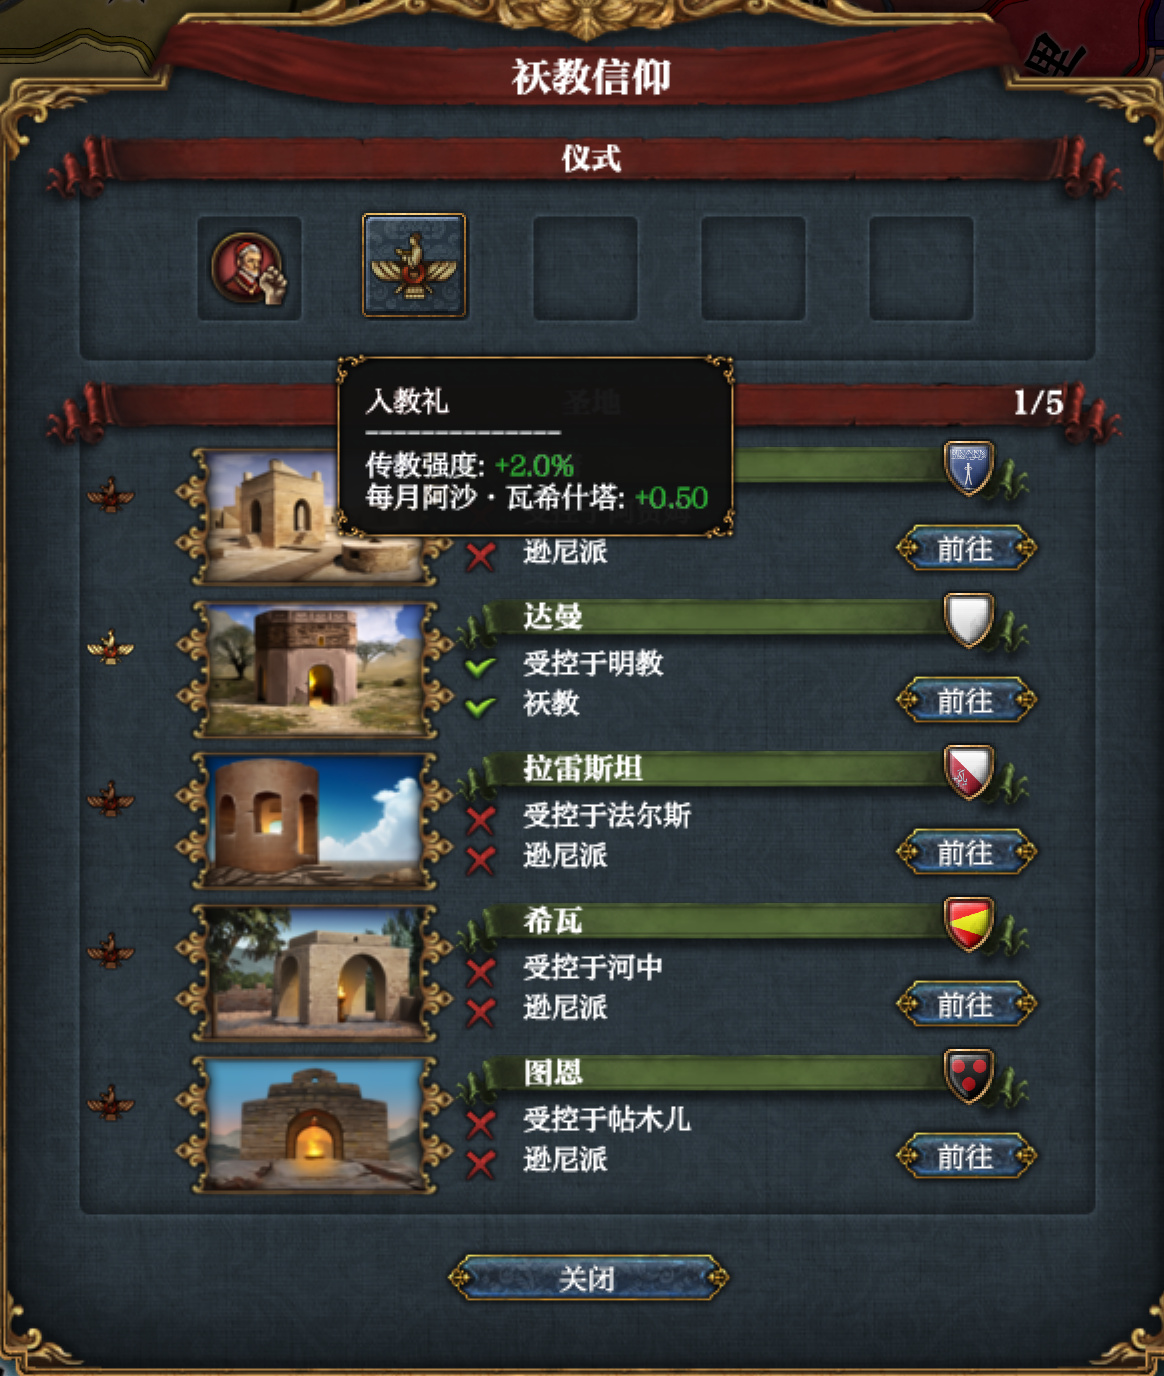Click the Faravahar initiation ritual icon

[414, 266]
